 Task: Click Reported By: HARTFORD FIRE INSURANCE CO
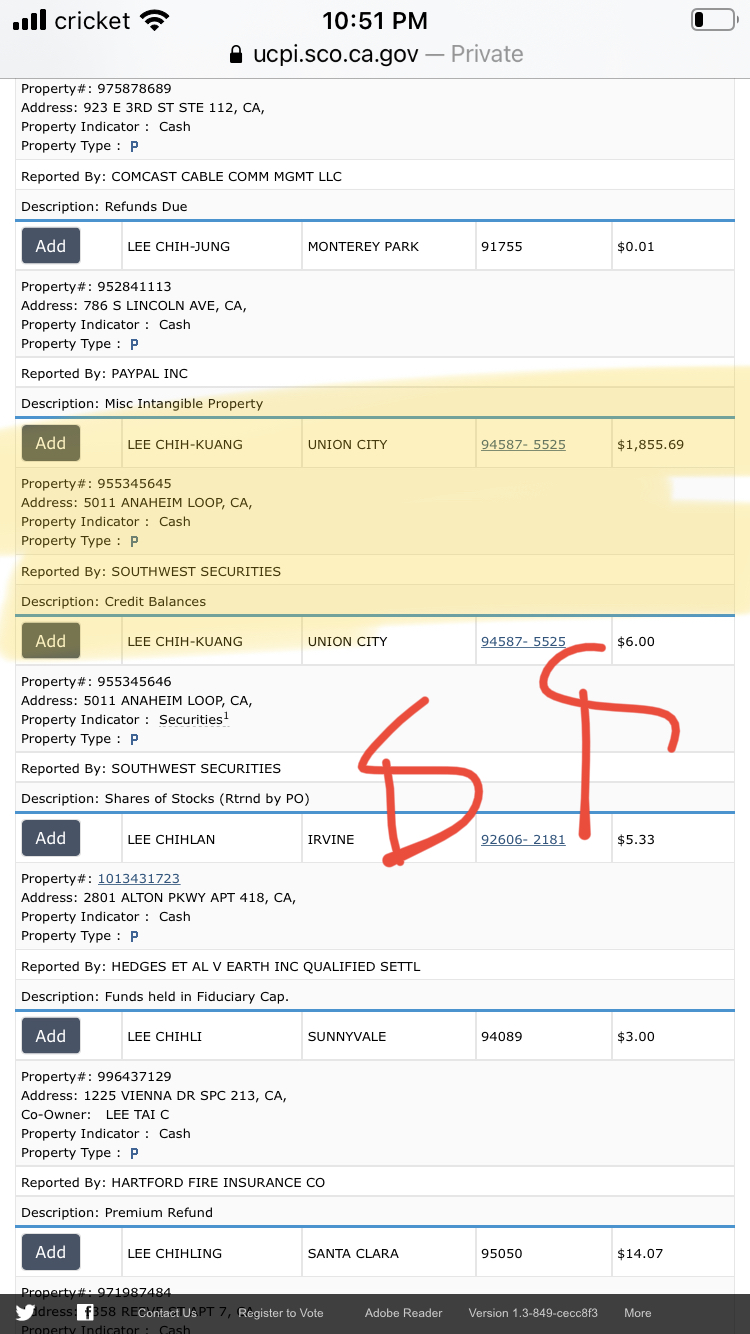coord(173,1182)
